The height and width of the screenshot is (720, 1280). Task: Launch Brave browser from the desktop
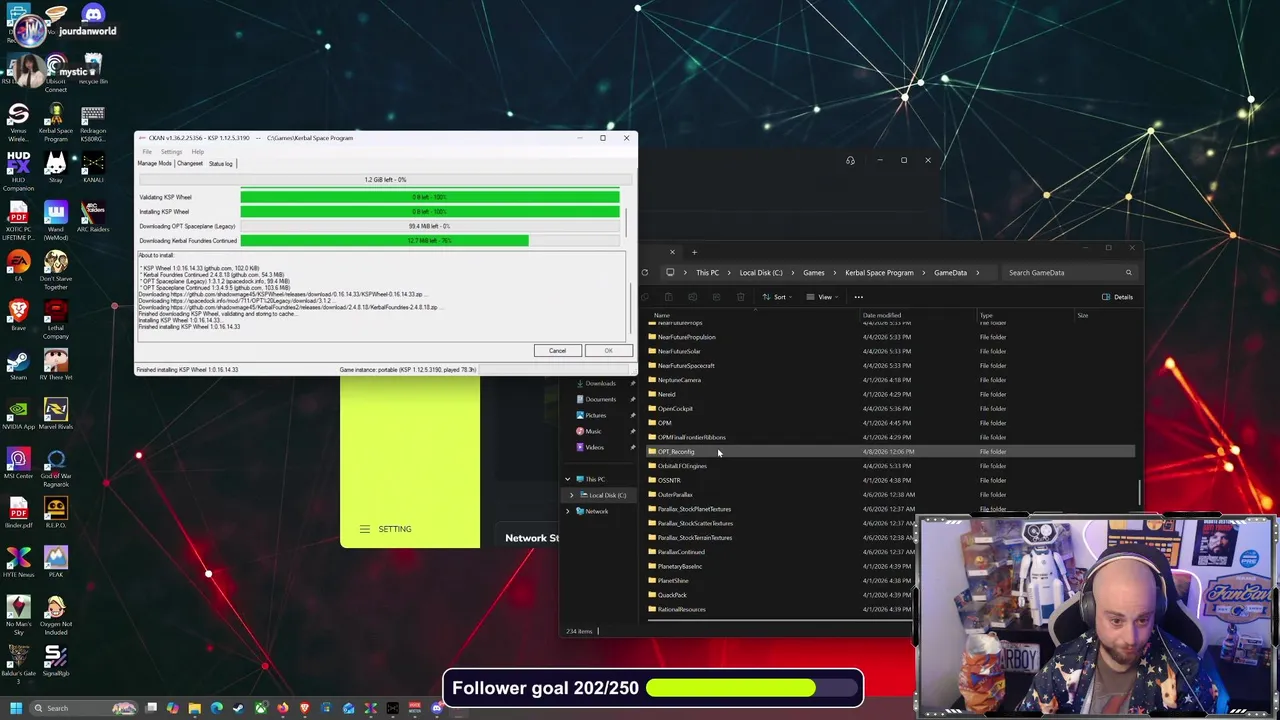[x=18, y=316]
